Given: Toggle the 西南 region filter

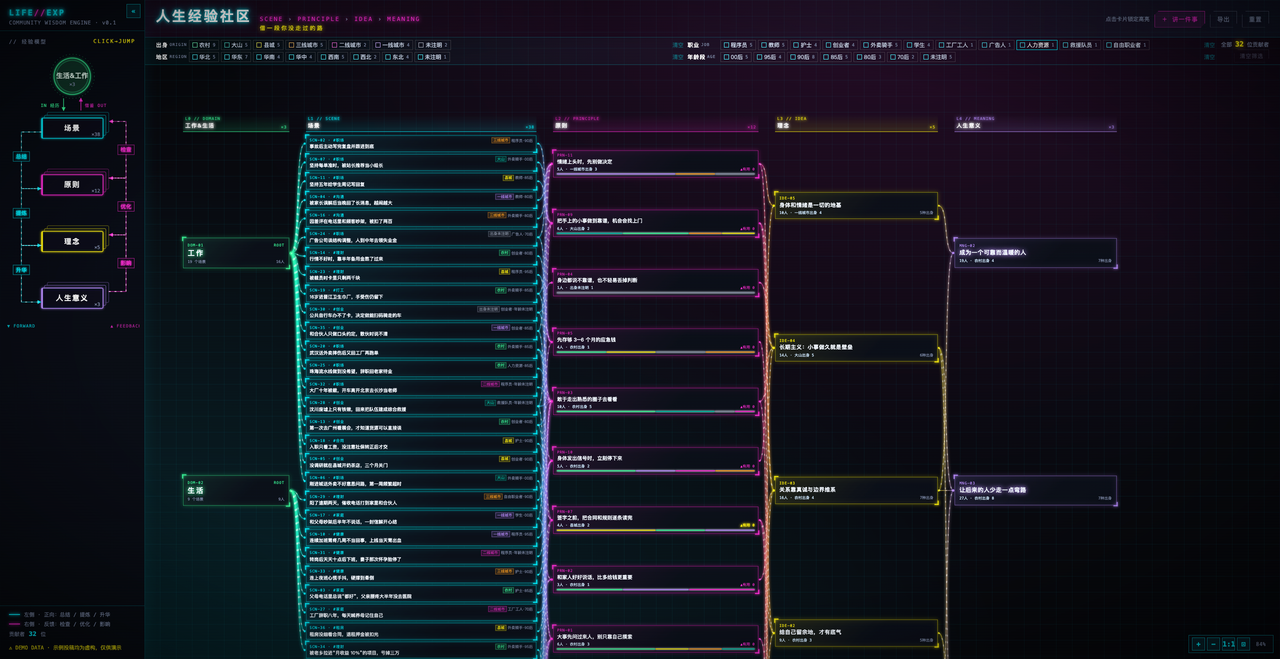Looking at the screenshot, I should [x=331, y=57].
